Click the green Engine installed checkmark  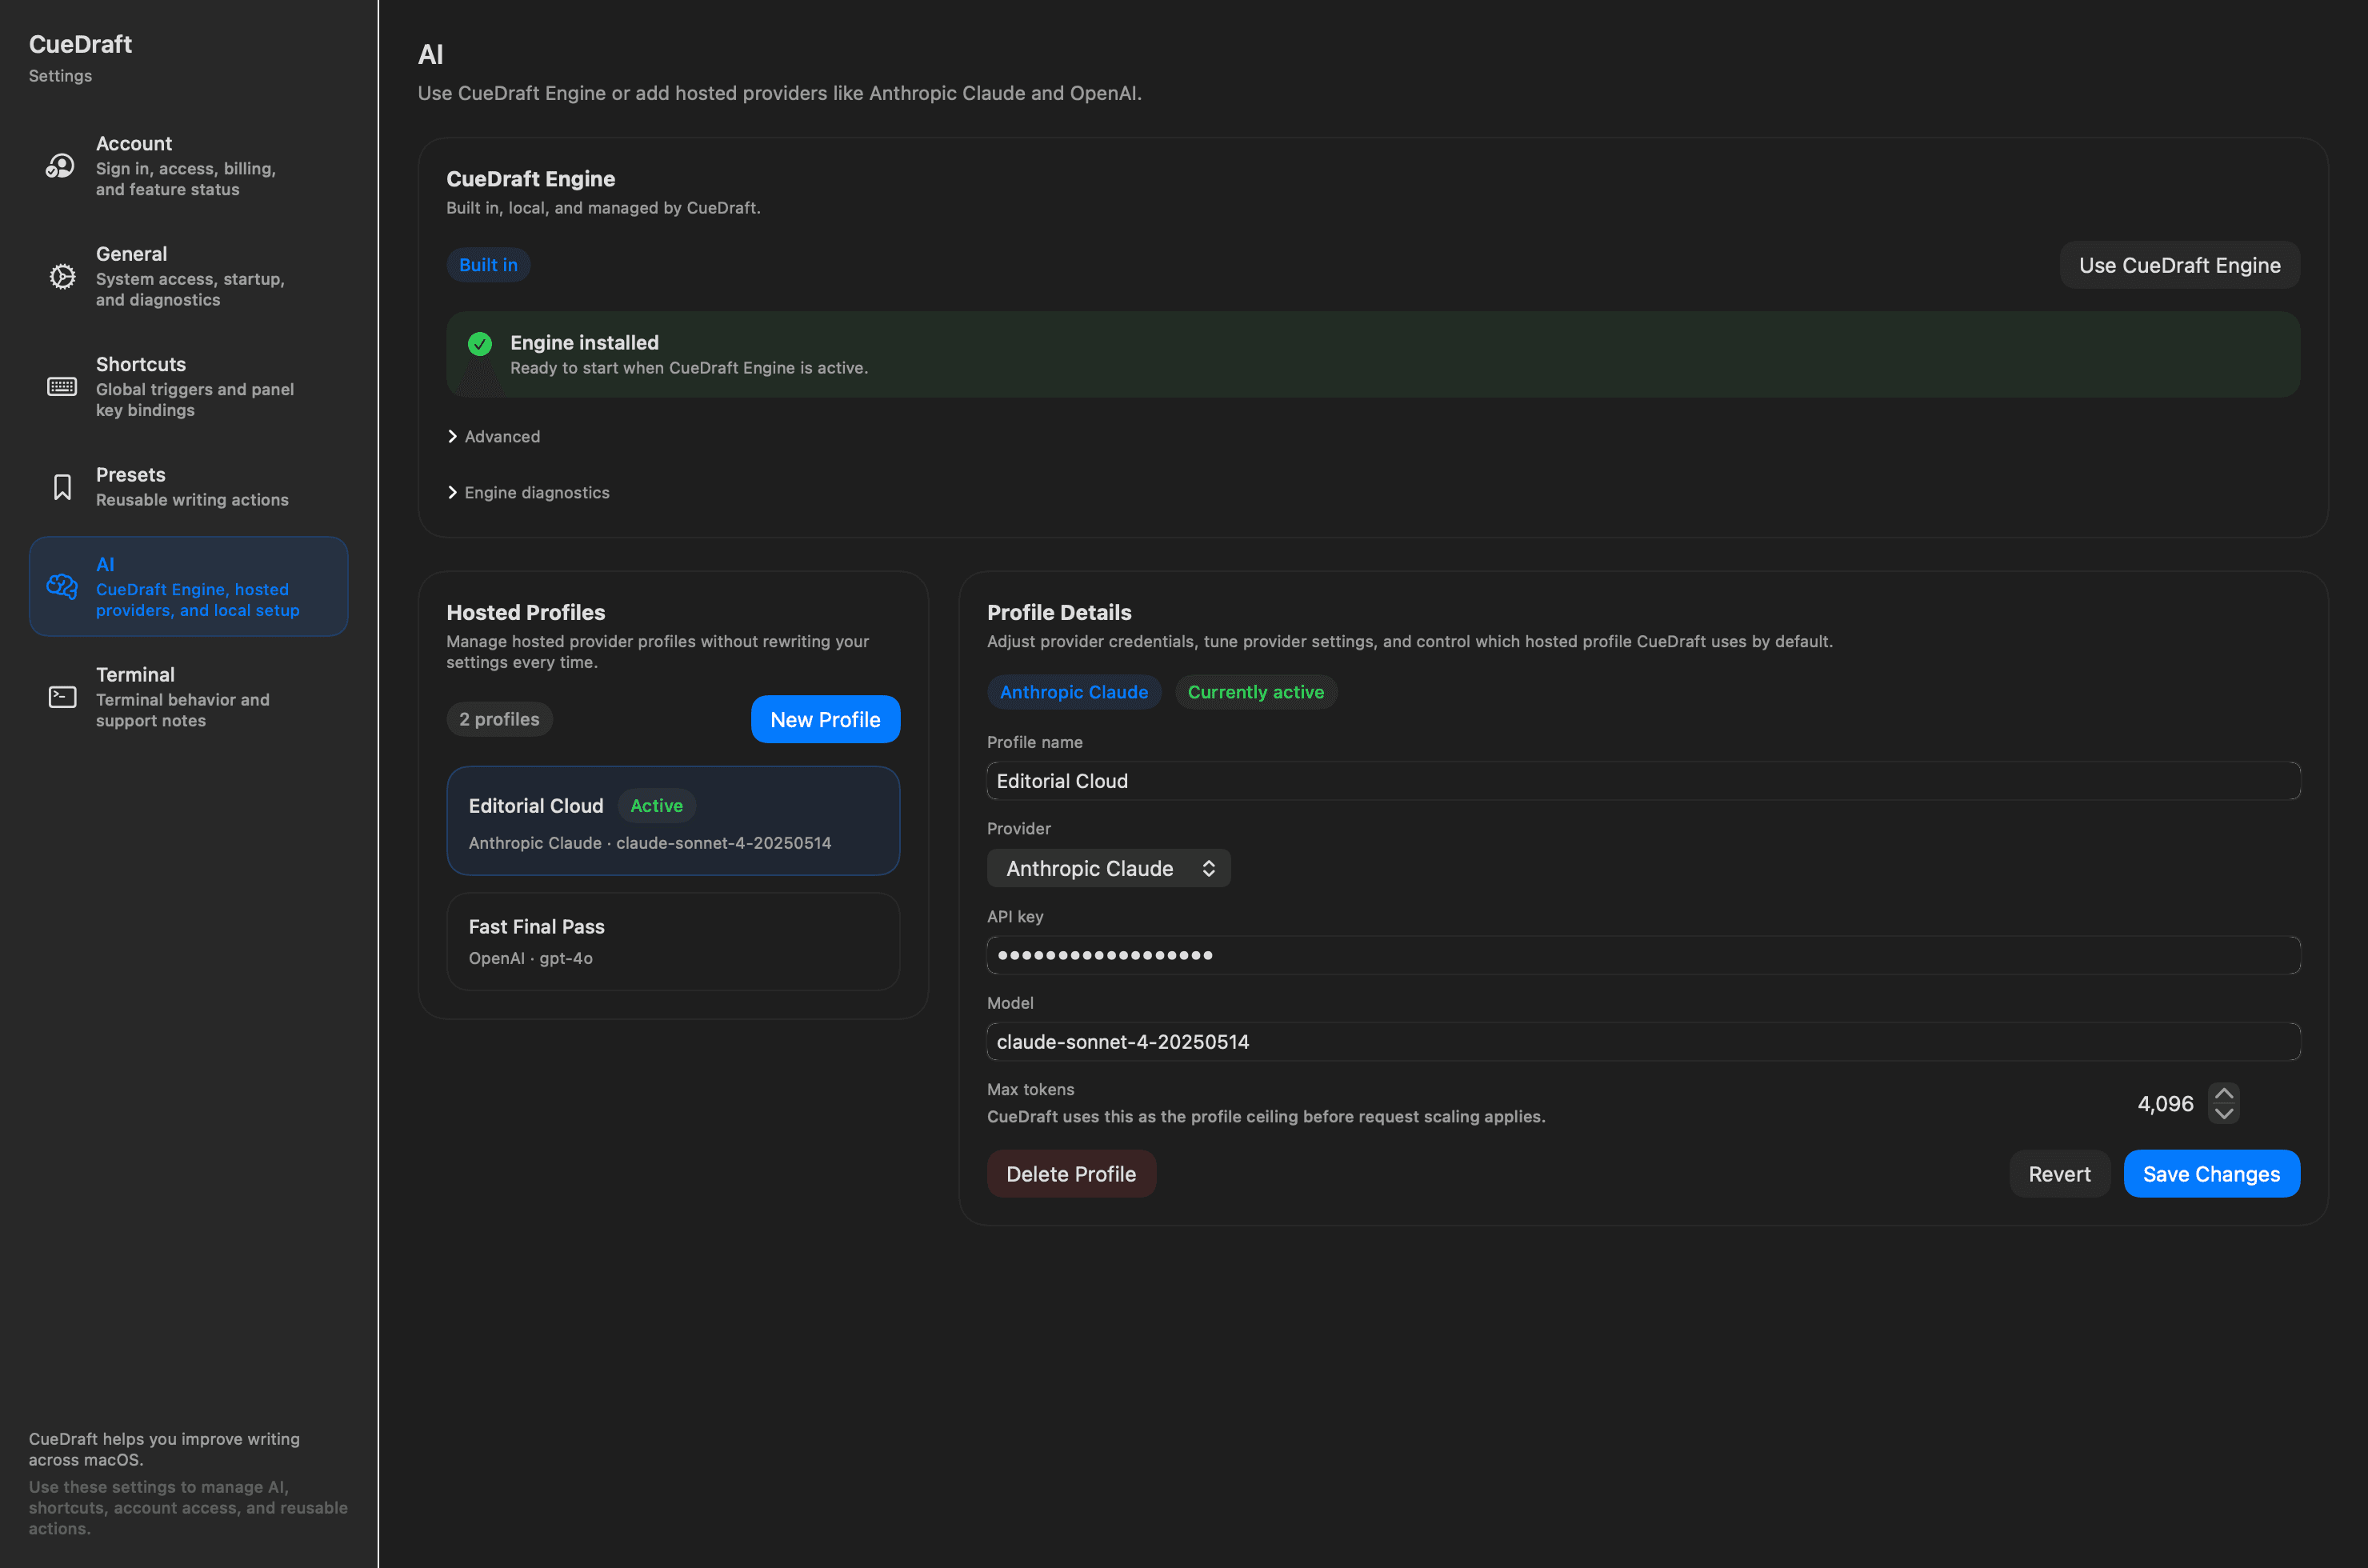point(479,344)
